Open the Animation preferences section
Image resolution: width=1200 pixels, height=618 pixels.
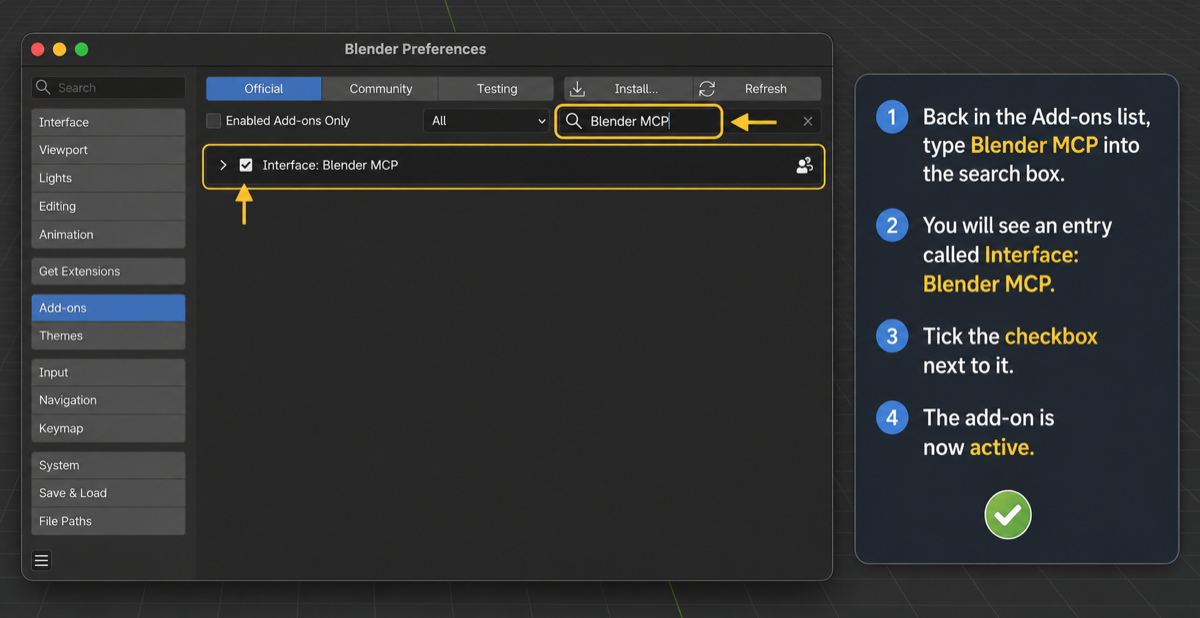pos(108,235)
